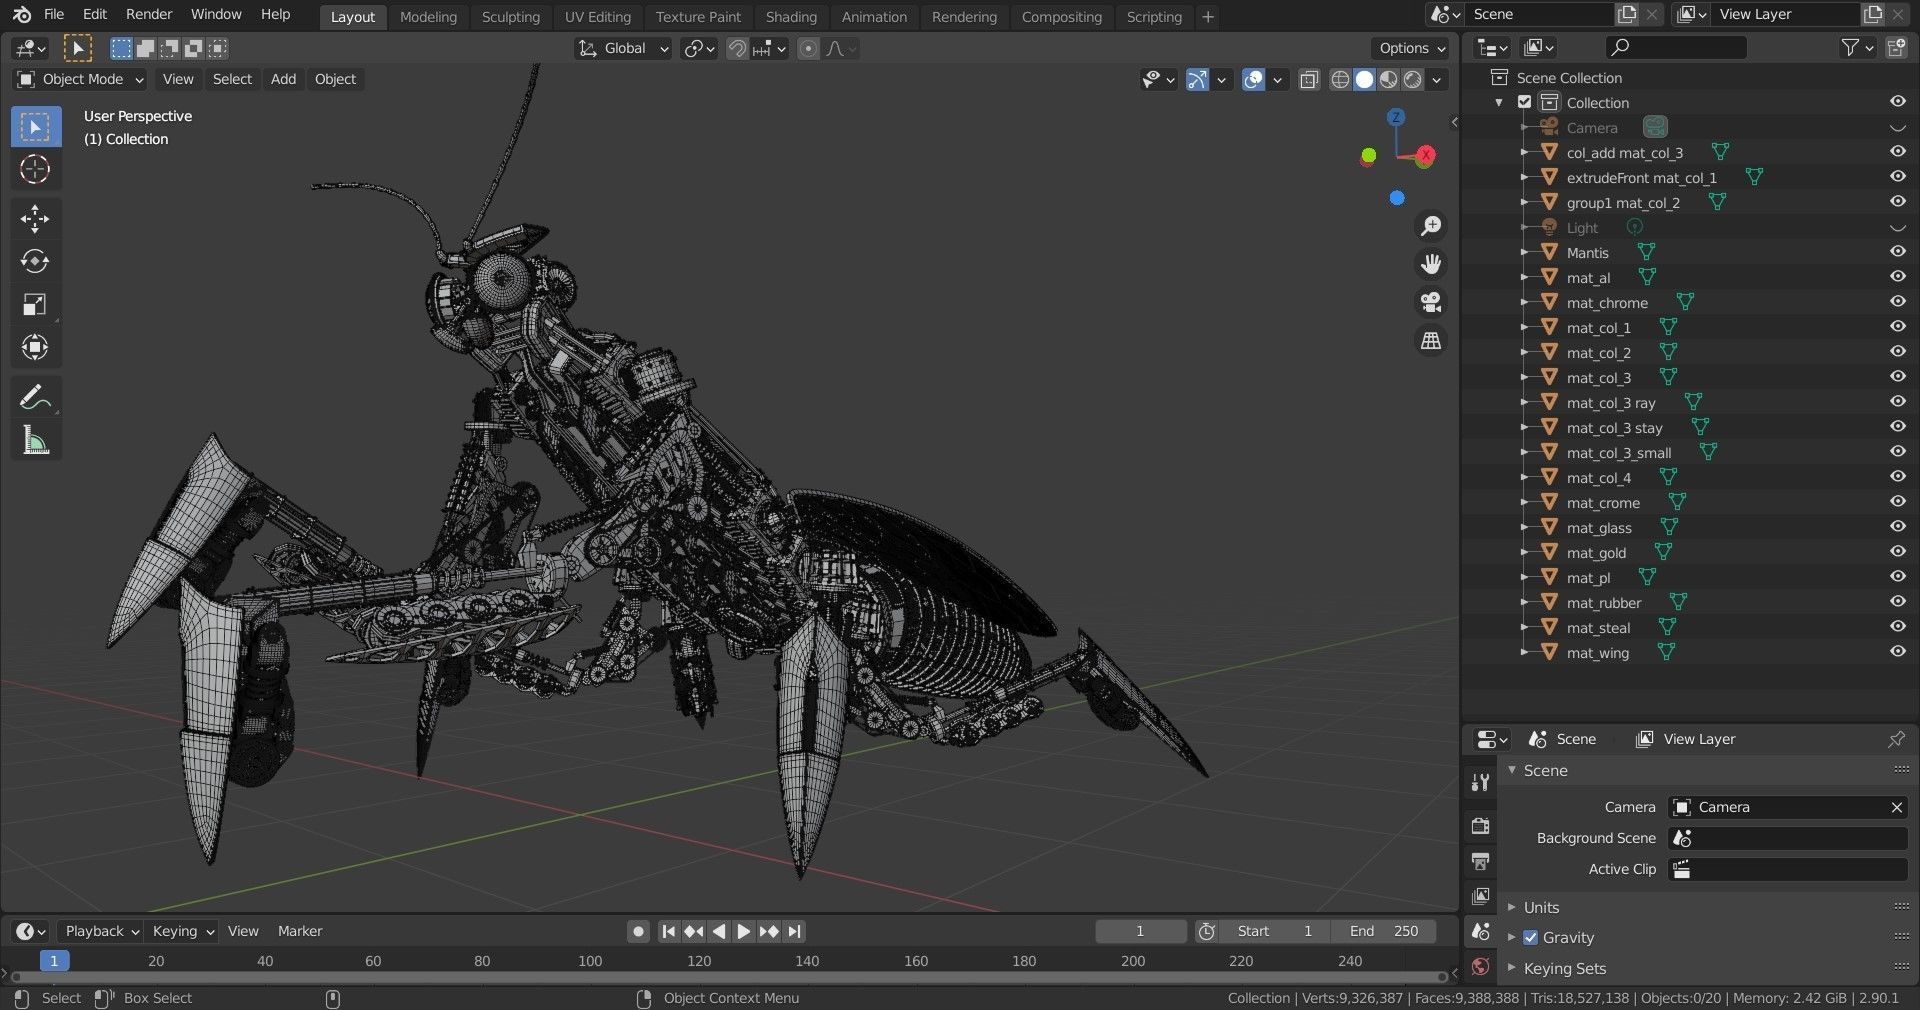Hide mat_gold from the viewport
The image size is (1920, 1010).
[1897, 552]
